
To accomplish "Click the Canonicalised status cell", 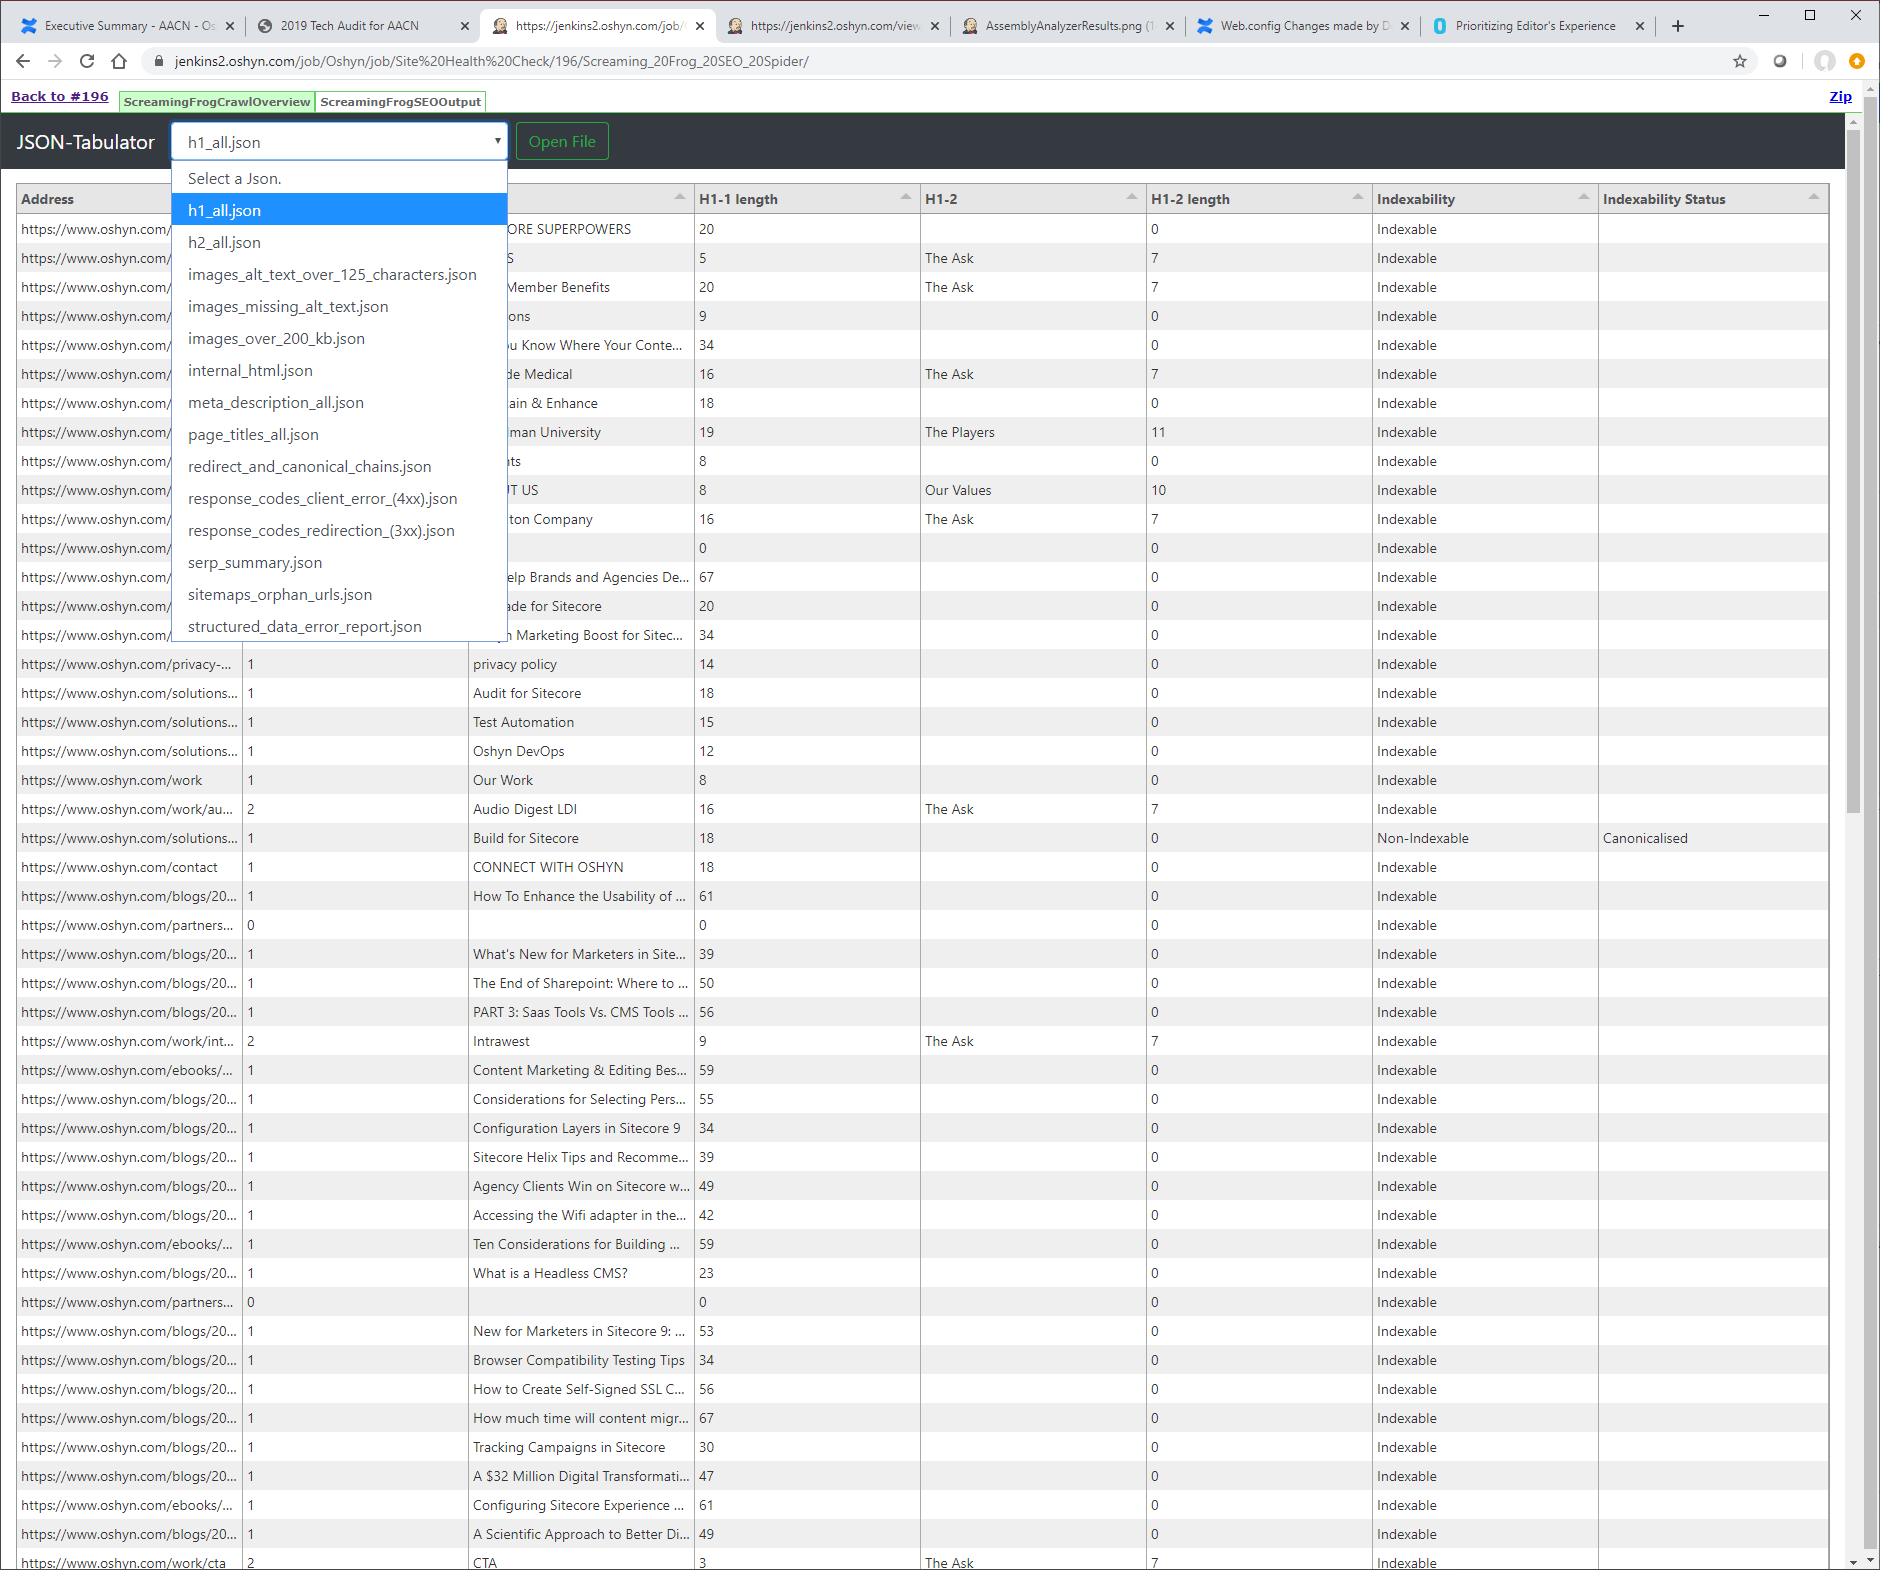I will [x=1713, y=838].
